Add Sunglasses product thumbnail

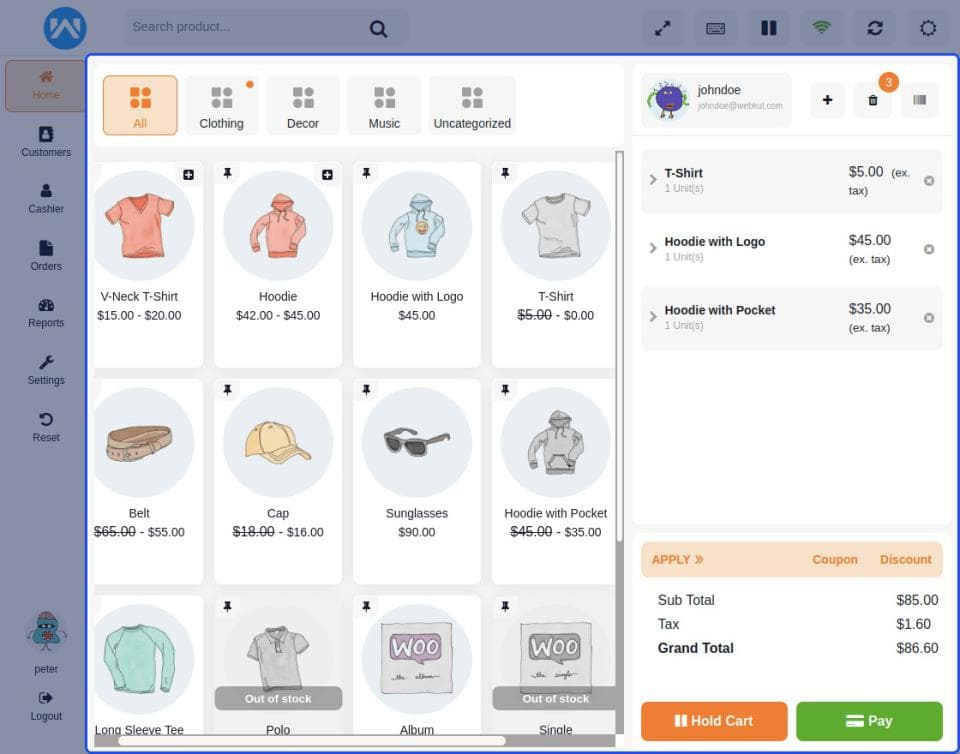pos(417,442)
